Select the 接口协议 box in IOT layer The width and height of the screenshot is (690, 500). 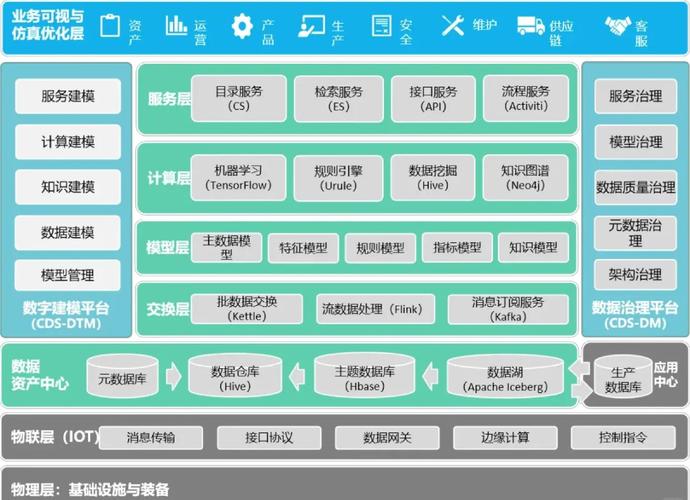(x=269, y=438)
